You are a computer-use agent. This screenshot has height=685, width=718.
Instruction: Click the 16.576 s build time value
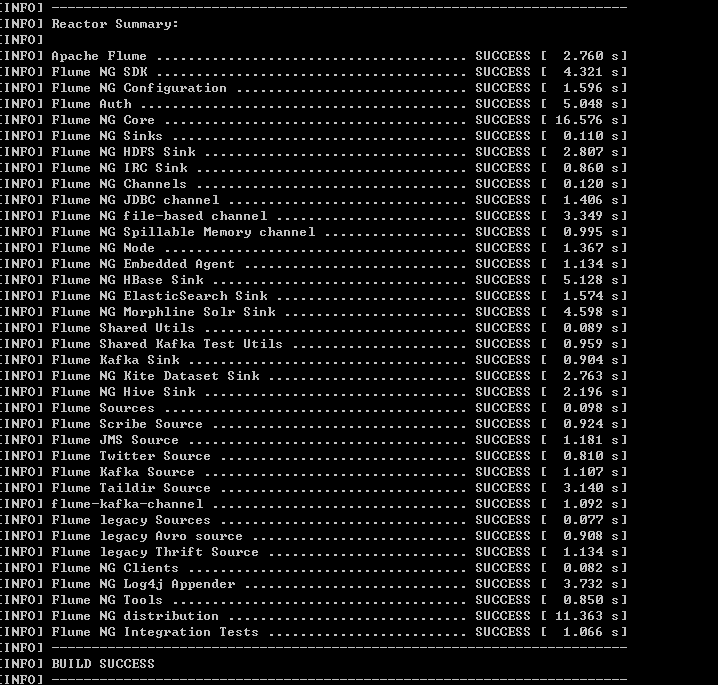(587, 120)
